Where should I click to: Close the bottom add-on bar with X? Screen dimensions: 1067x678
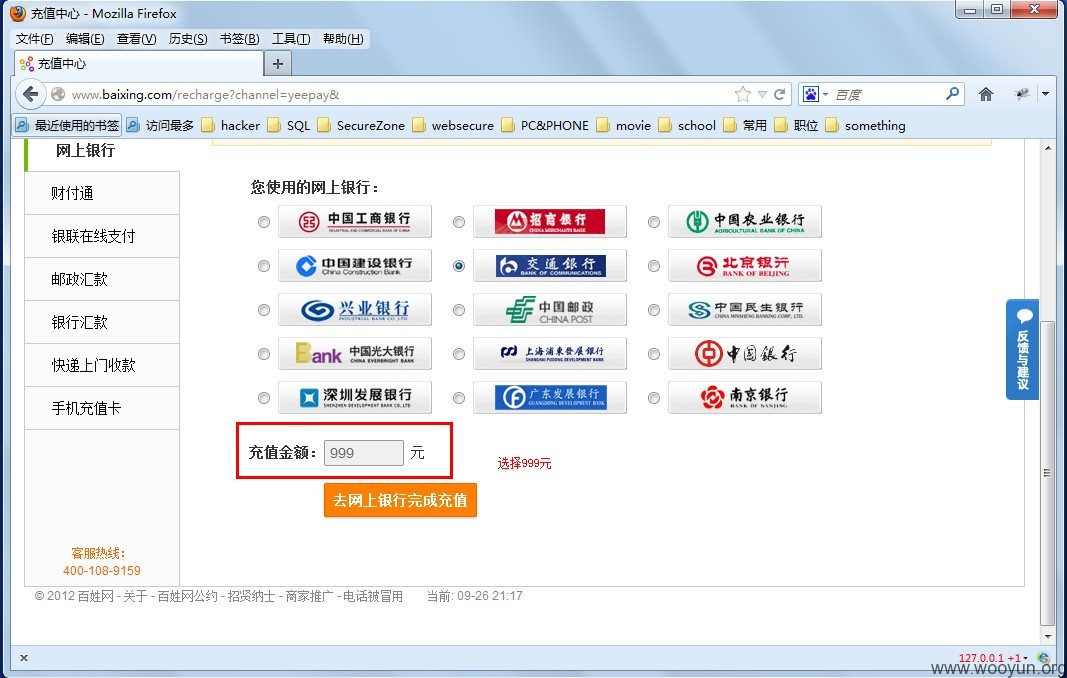click(x=24, y=658)
